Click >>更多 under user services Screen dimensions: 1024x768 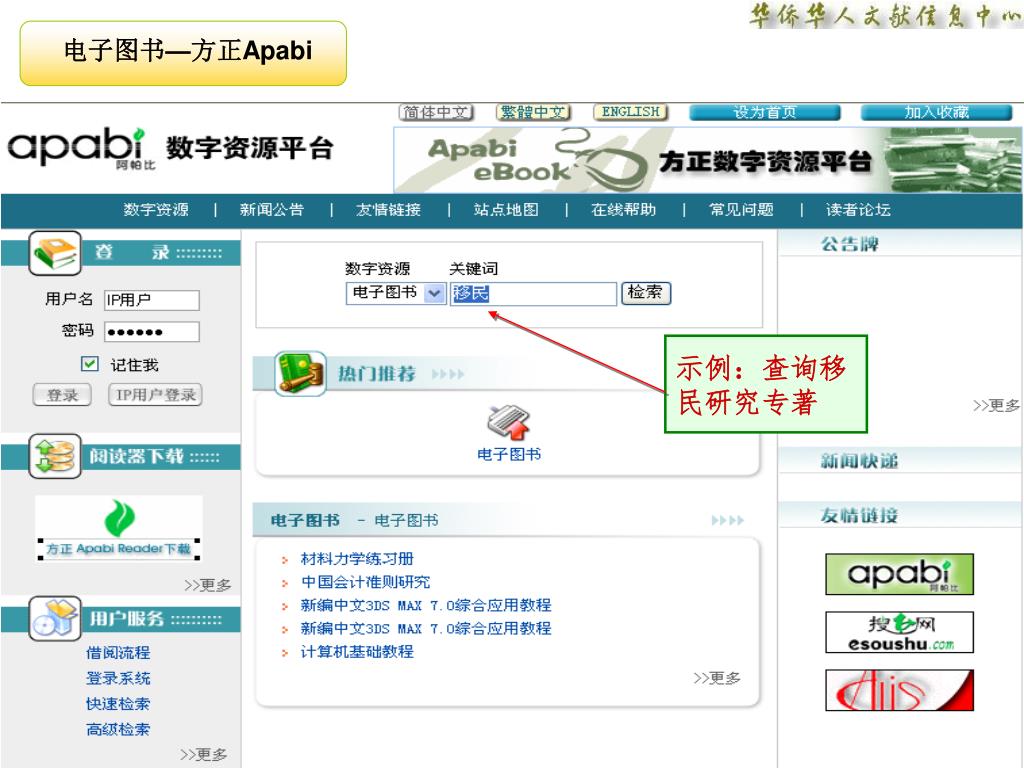204,755
